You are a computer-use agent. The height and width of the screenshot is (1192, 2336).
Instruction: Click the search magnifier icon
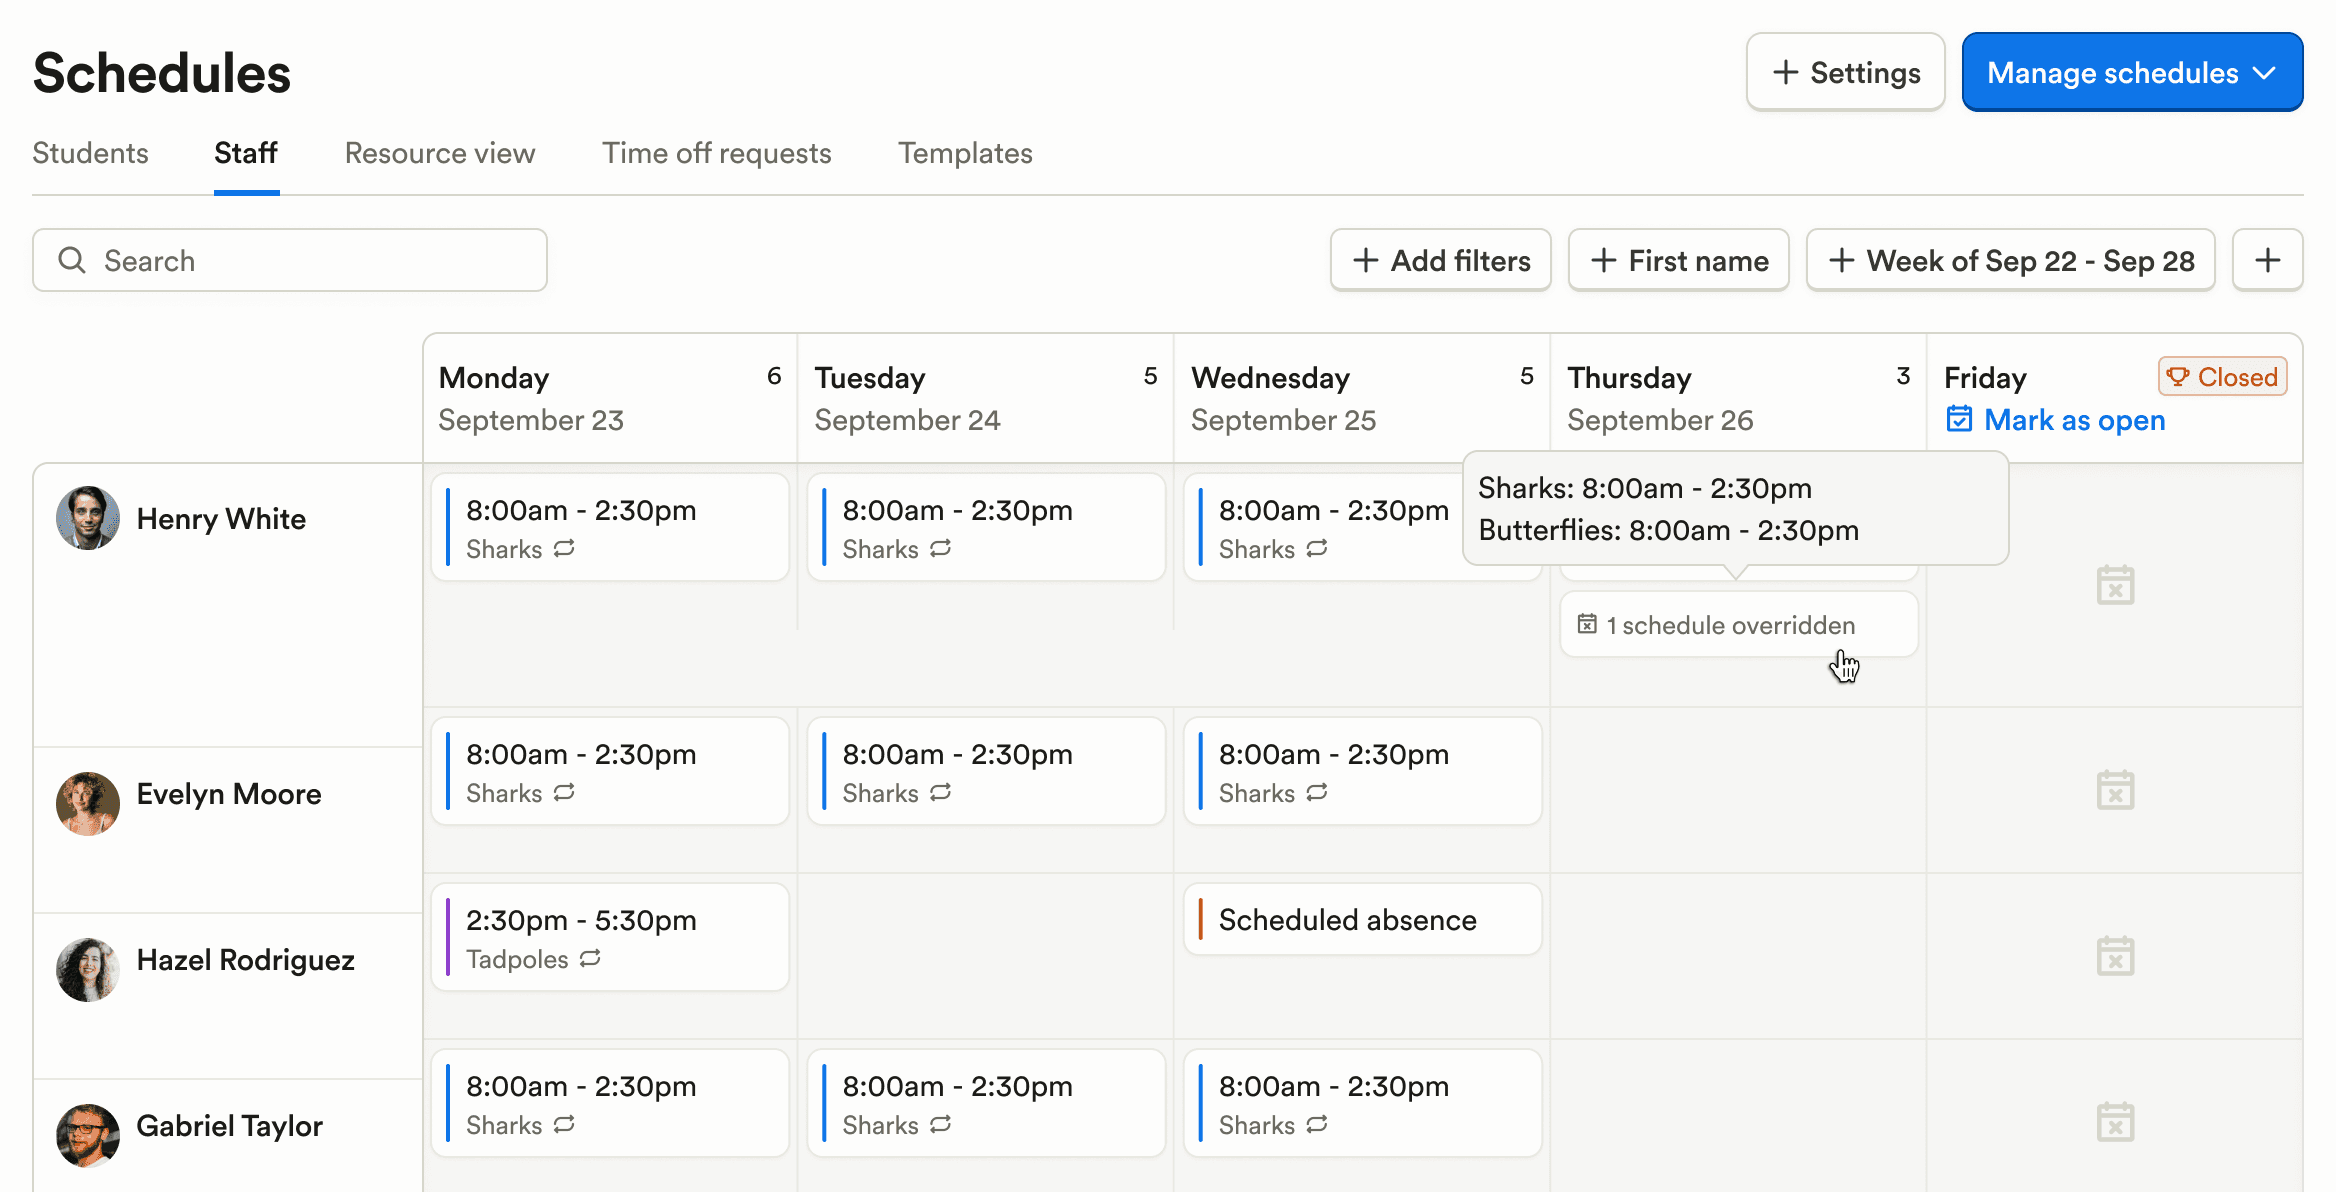(71, 260)
